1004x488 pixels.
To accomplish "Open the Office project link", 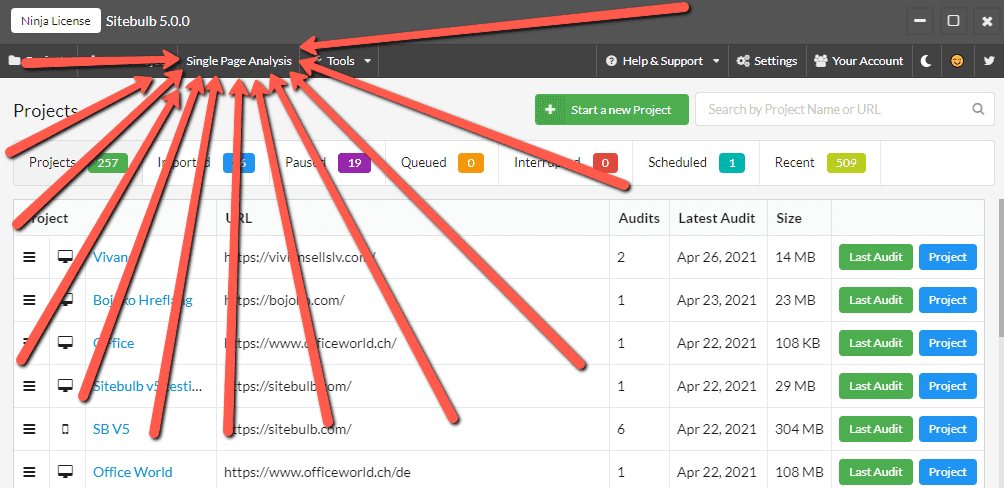I will tap(113, 343).
